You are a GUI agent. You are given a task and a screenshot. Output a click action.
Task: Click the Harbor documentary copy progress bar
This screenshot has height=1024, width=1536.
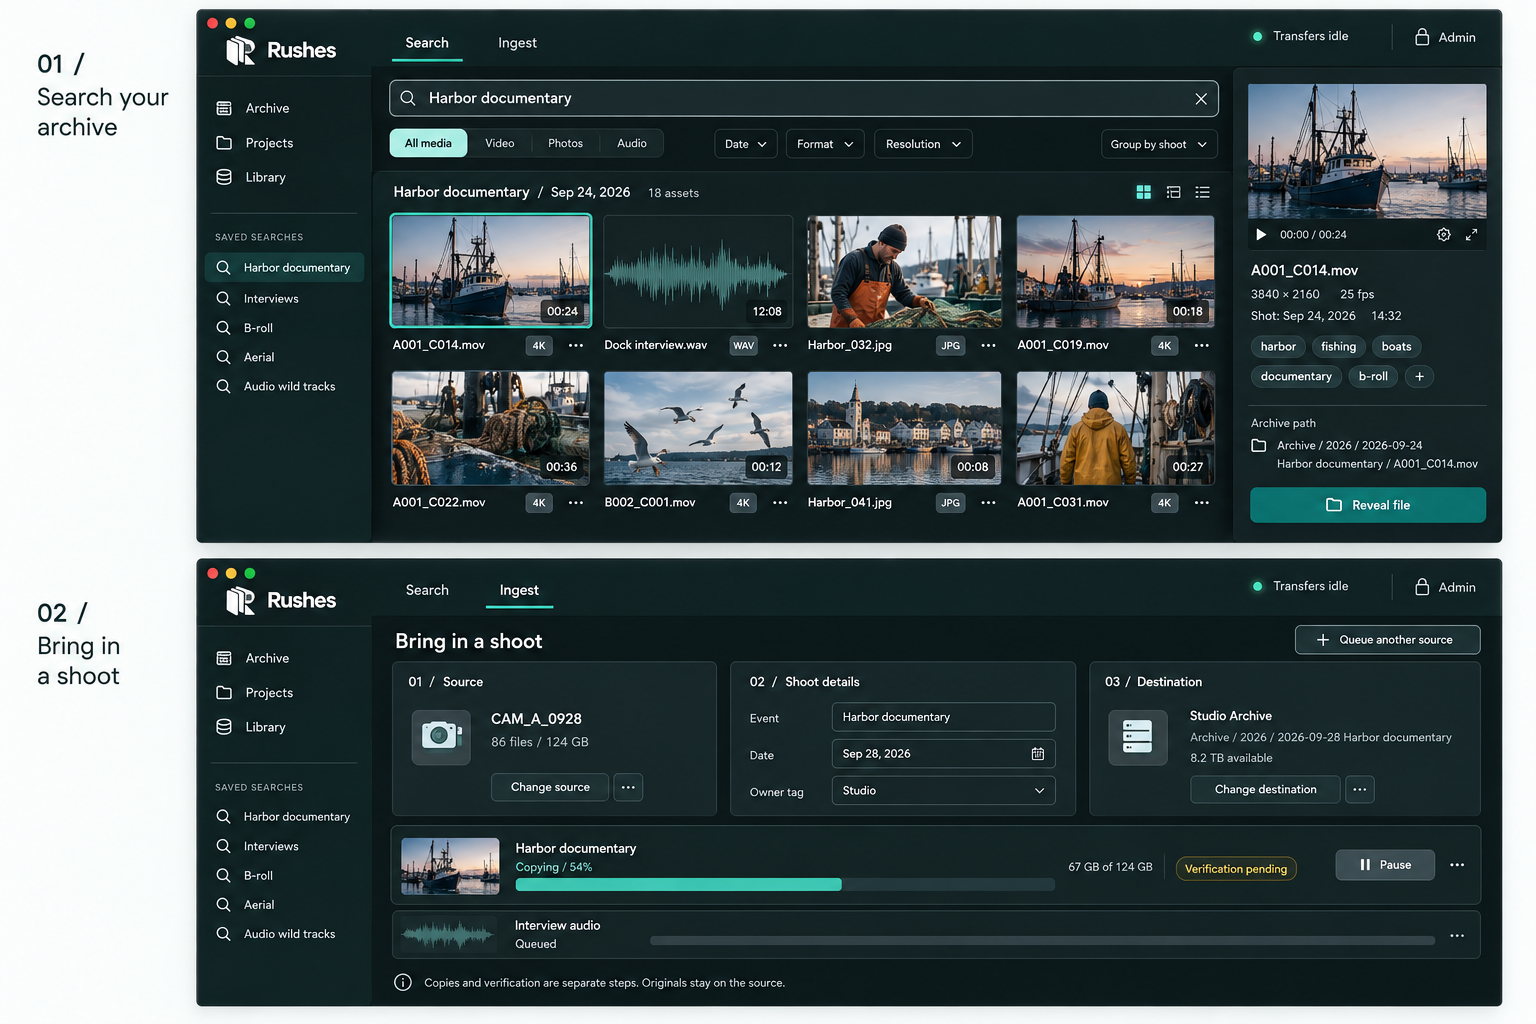pyautogui.click(x=785, y=885)
